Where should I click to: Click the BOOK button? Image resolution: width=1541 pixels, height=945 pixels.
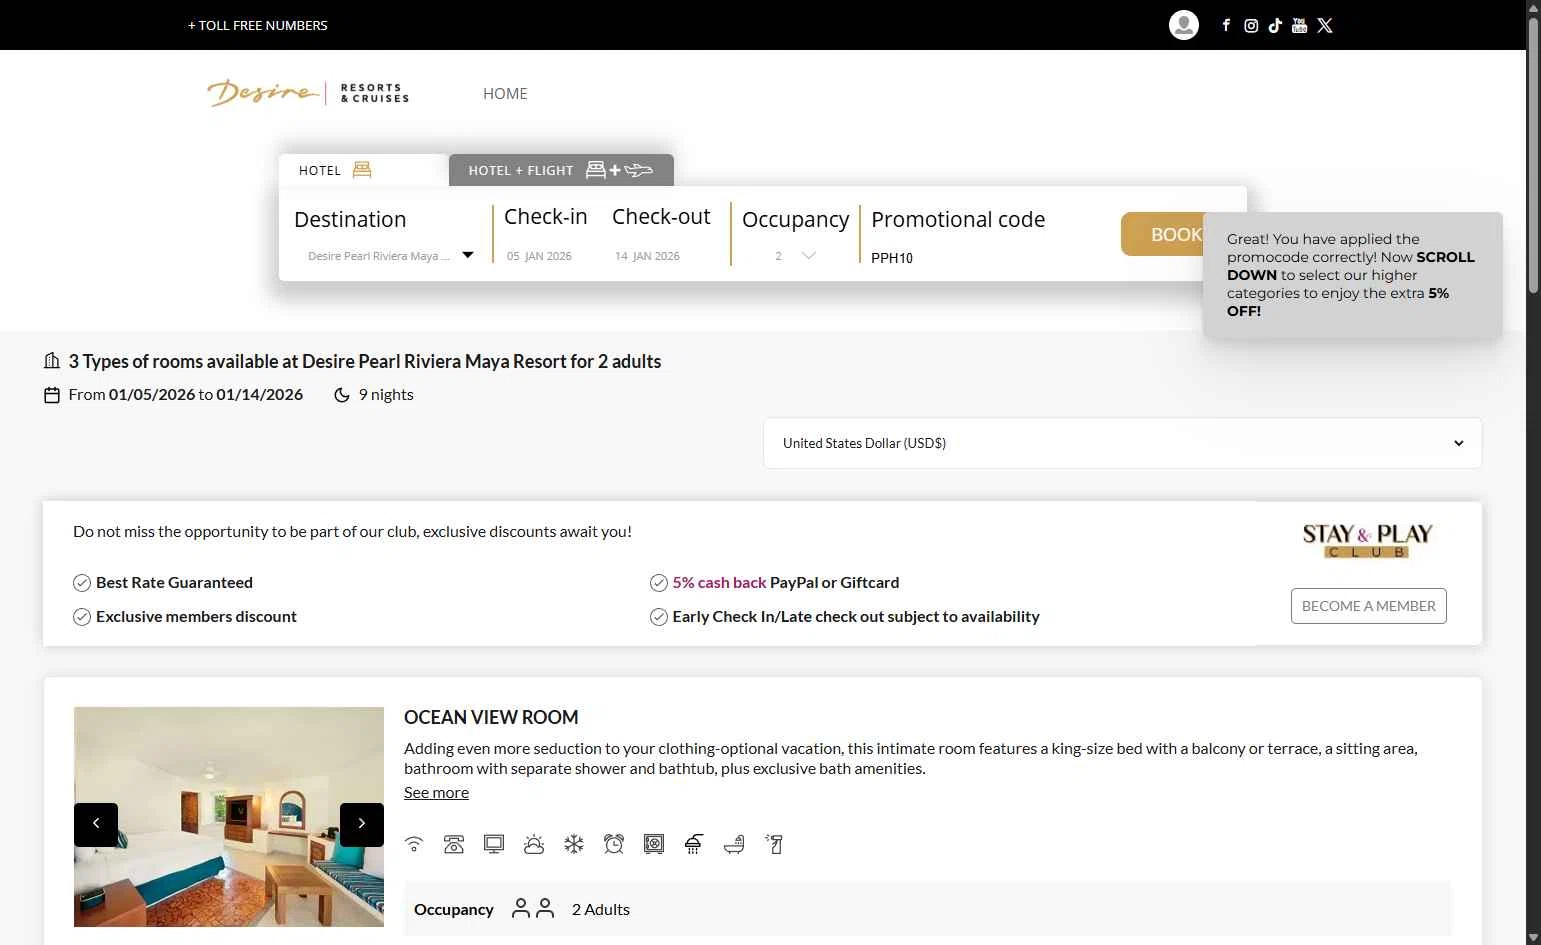[1163, 234]
